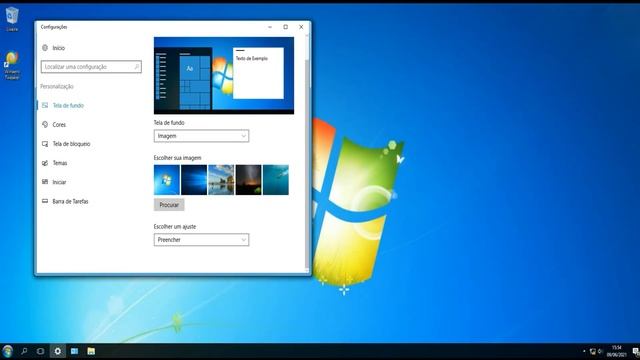Viewport: 640px width, 360px height.
Task: Focus the Localizar uma configuração search field
Action: pyautogui.click(x=91, y=67)
